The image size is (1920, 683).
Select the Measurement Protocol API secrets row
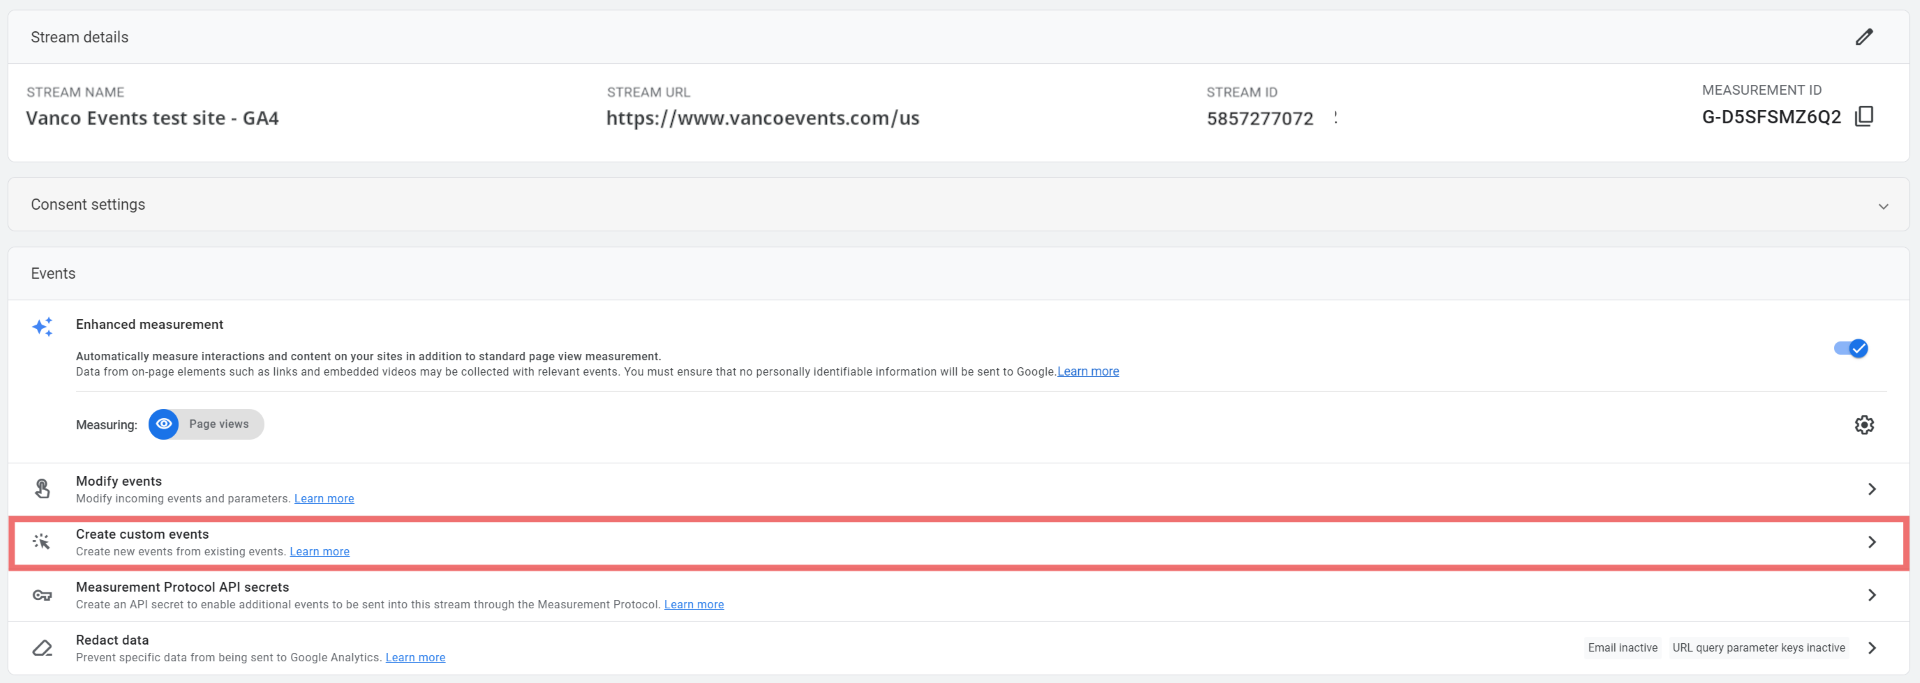182,587
